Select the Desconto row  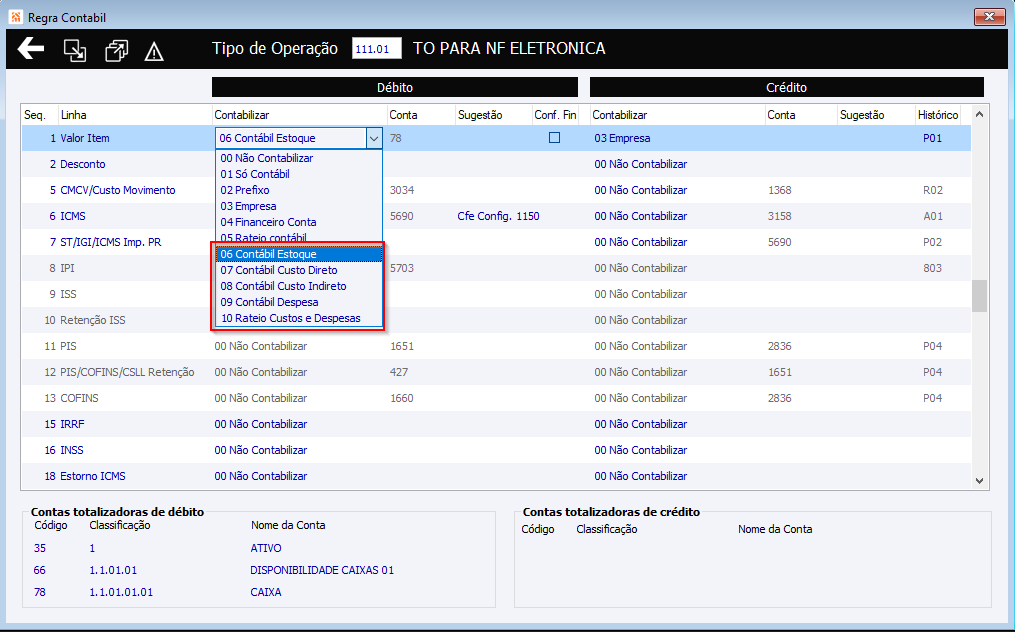click(x=496, y=164)
